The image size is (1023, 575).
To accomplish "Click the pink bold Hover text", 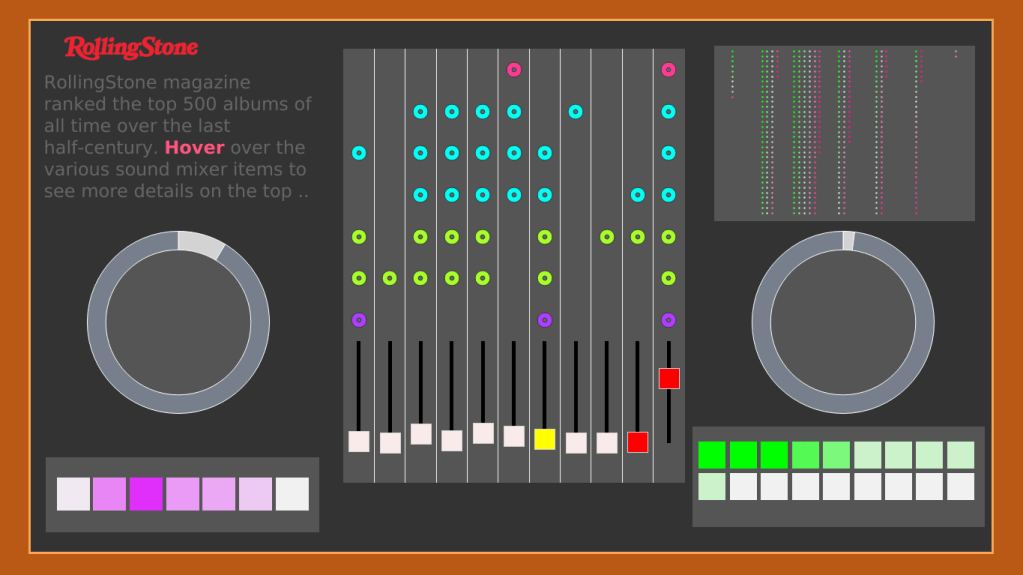I will (194, 148).
